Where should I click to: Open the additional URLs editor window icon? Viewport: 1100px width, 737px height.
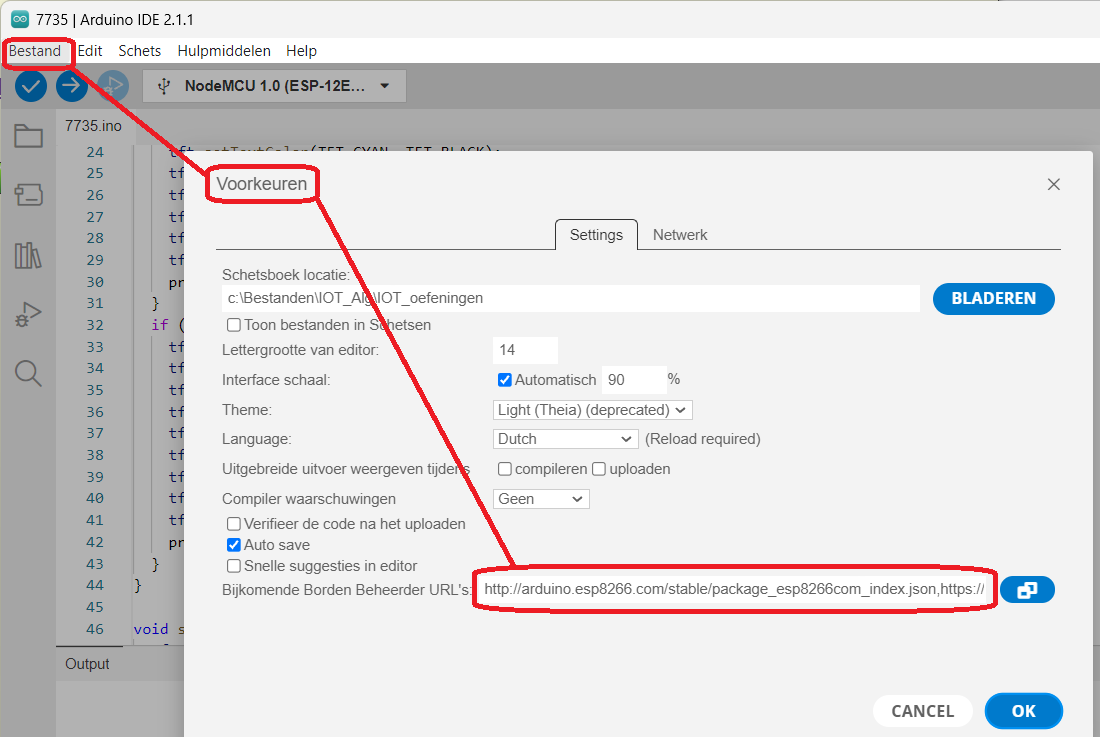[1027, 590]
